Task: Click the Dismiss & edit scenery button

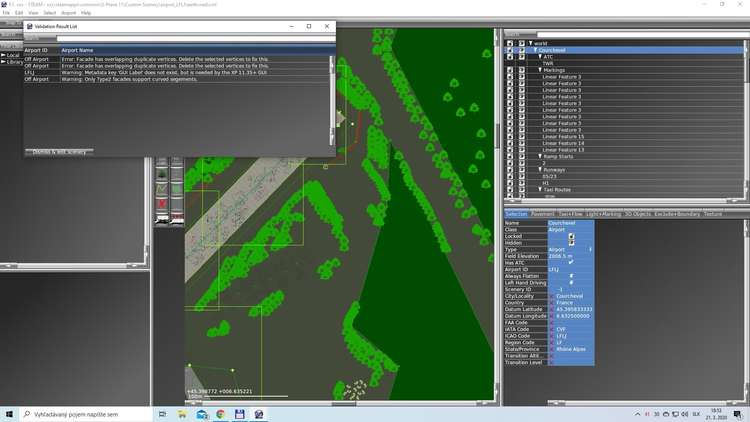Action: (59, 151)
